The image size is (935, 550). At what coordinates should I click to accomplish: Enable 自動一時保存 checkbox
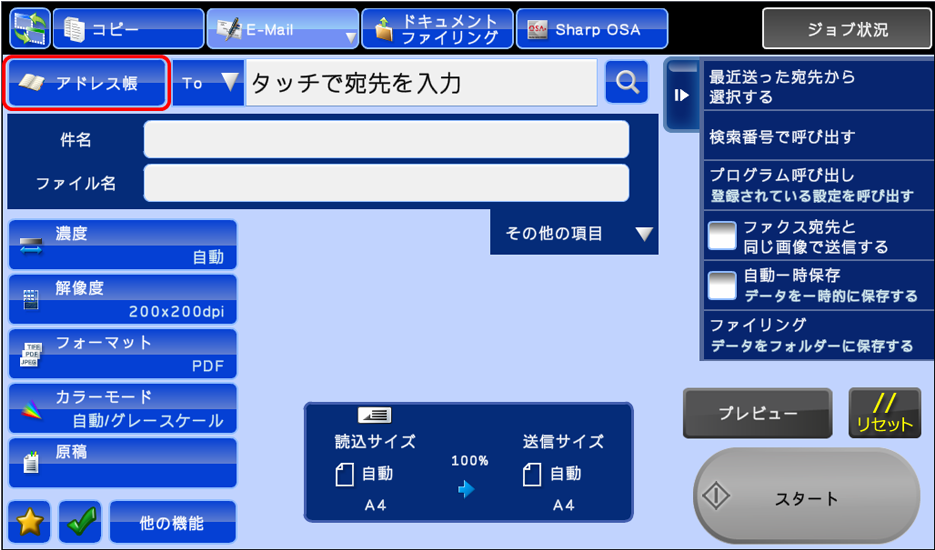(722, 285)
